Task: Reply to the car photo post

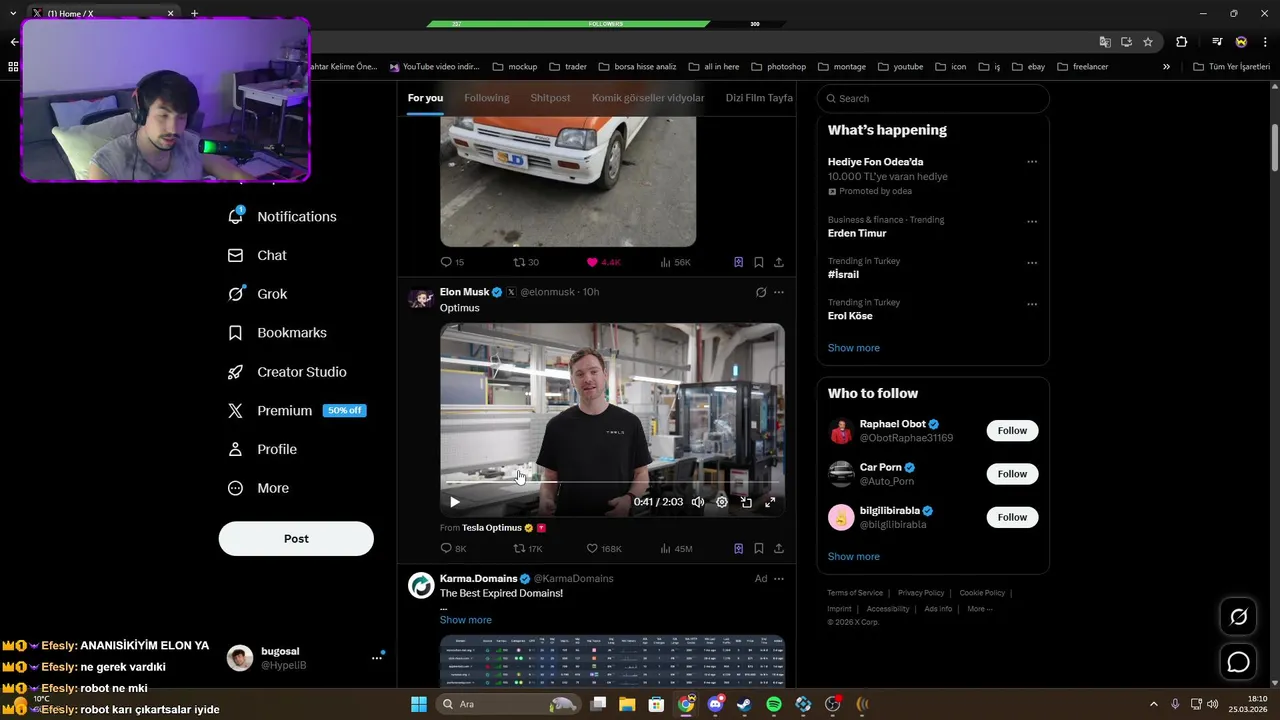Action: pyautogui.click(x=452, y=262)
